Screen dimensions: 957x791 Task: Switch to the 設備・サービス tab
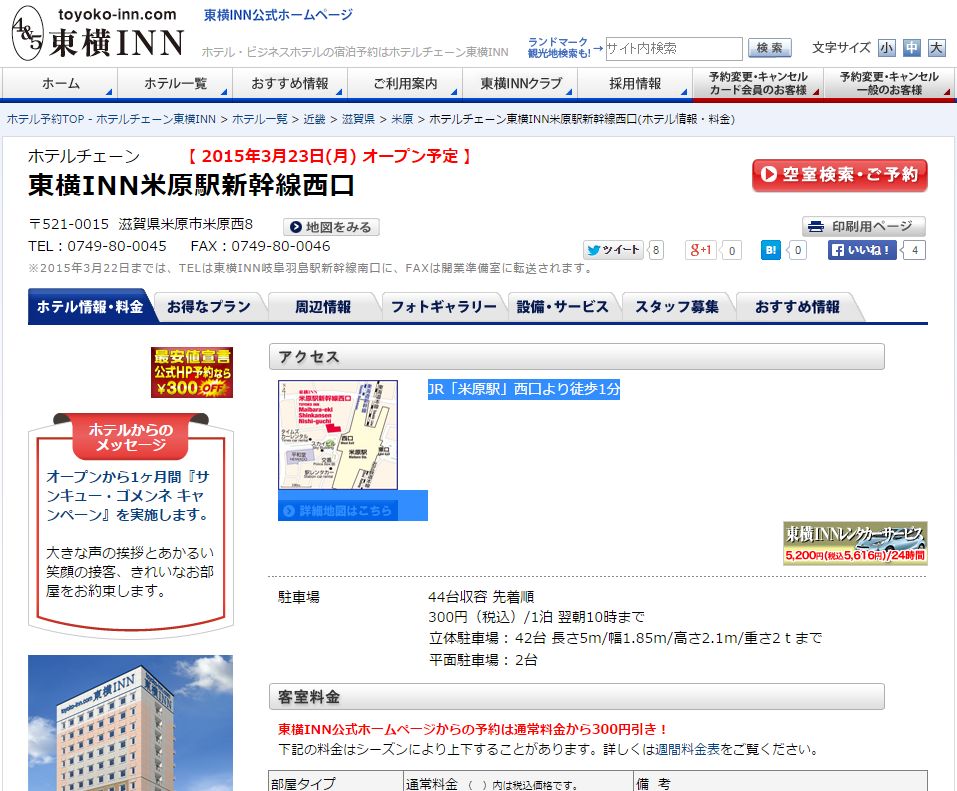pyautogui.click(x=563, y=307)
